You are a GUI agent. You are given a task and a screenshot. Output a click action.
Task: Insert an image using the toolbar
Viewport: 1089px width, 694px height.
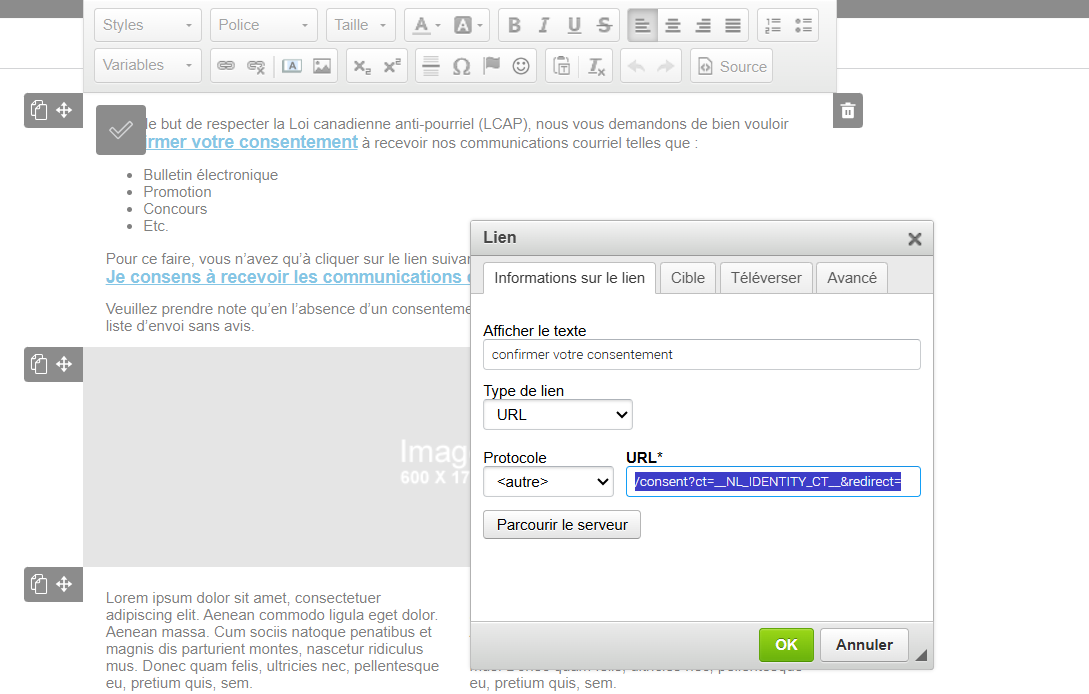321,66
